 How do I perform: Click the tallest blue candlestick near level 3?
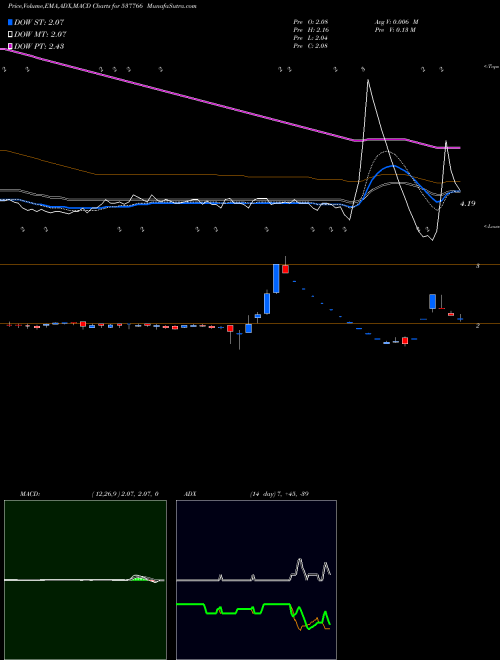[276, 278]
